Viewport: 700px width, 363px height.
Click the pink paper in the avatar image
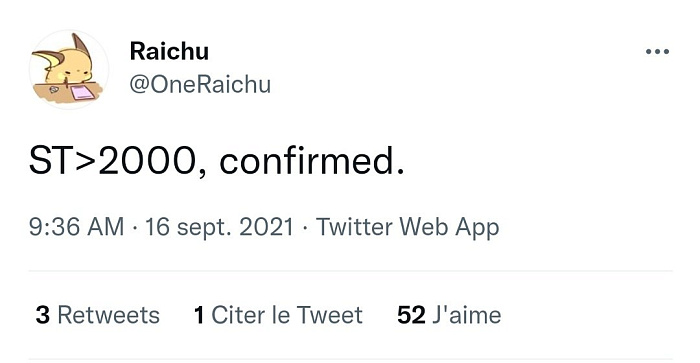tap(82, 93)
